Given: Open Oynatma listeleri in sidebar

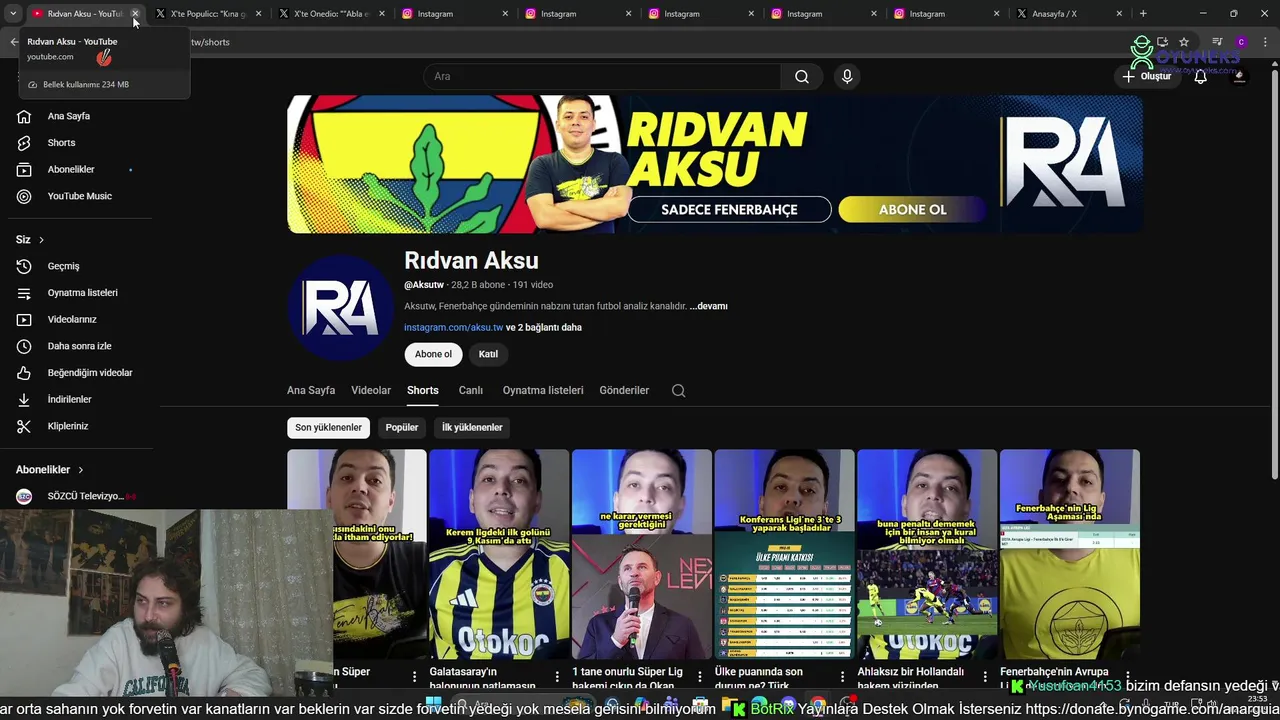Looking at the screenshot, I should (x=82, y=293).
